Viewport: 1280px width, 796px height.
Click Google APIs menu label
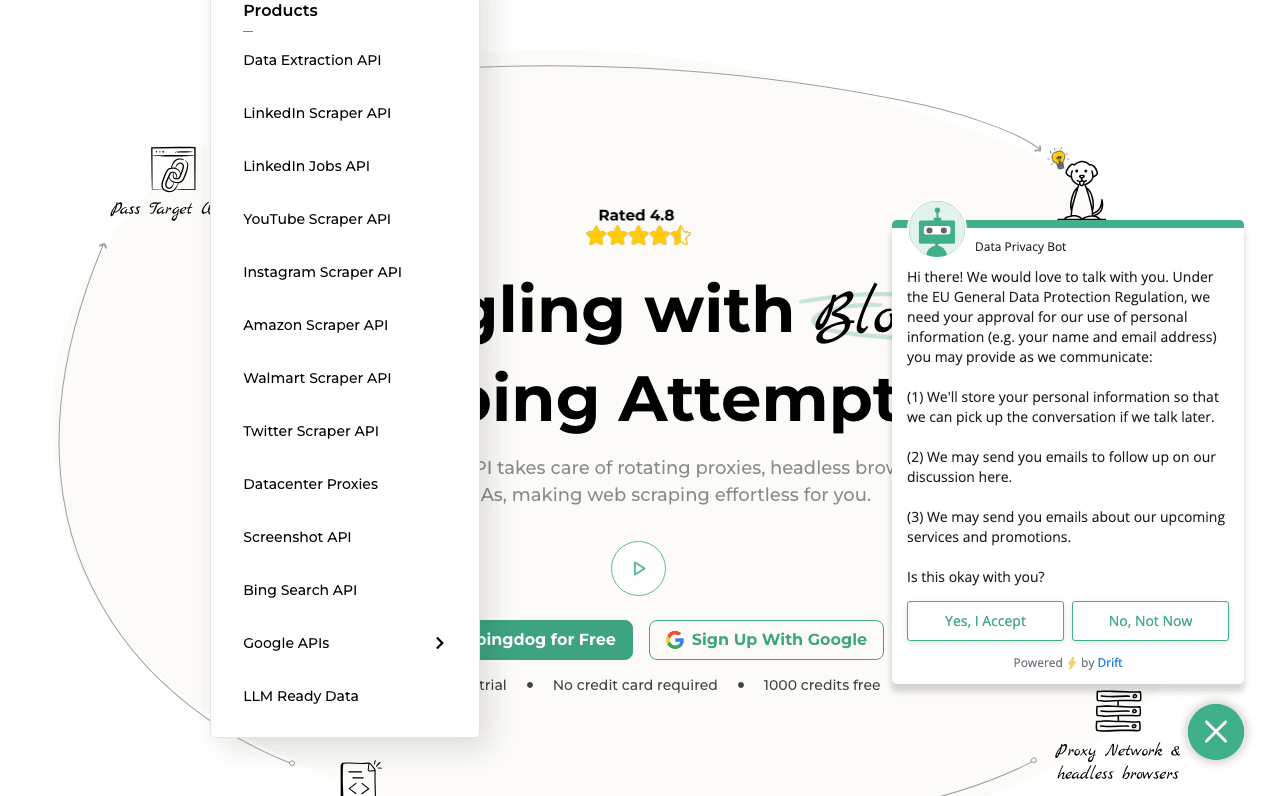(x=286, y=643)
